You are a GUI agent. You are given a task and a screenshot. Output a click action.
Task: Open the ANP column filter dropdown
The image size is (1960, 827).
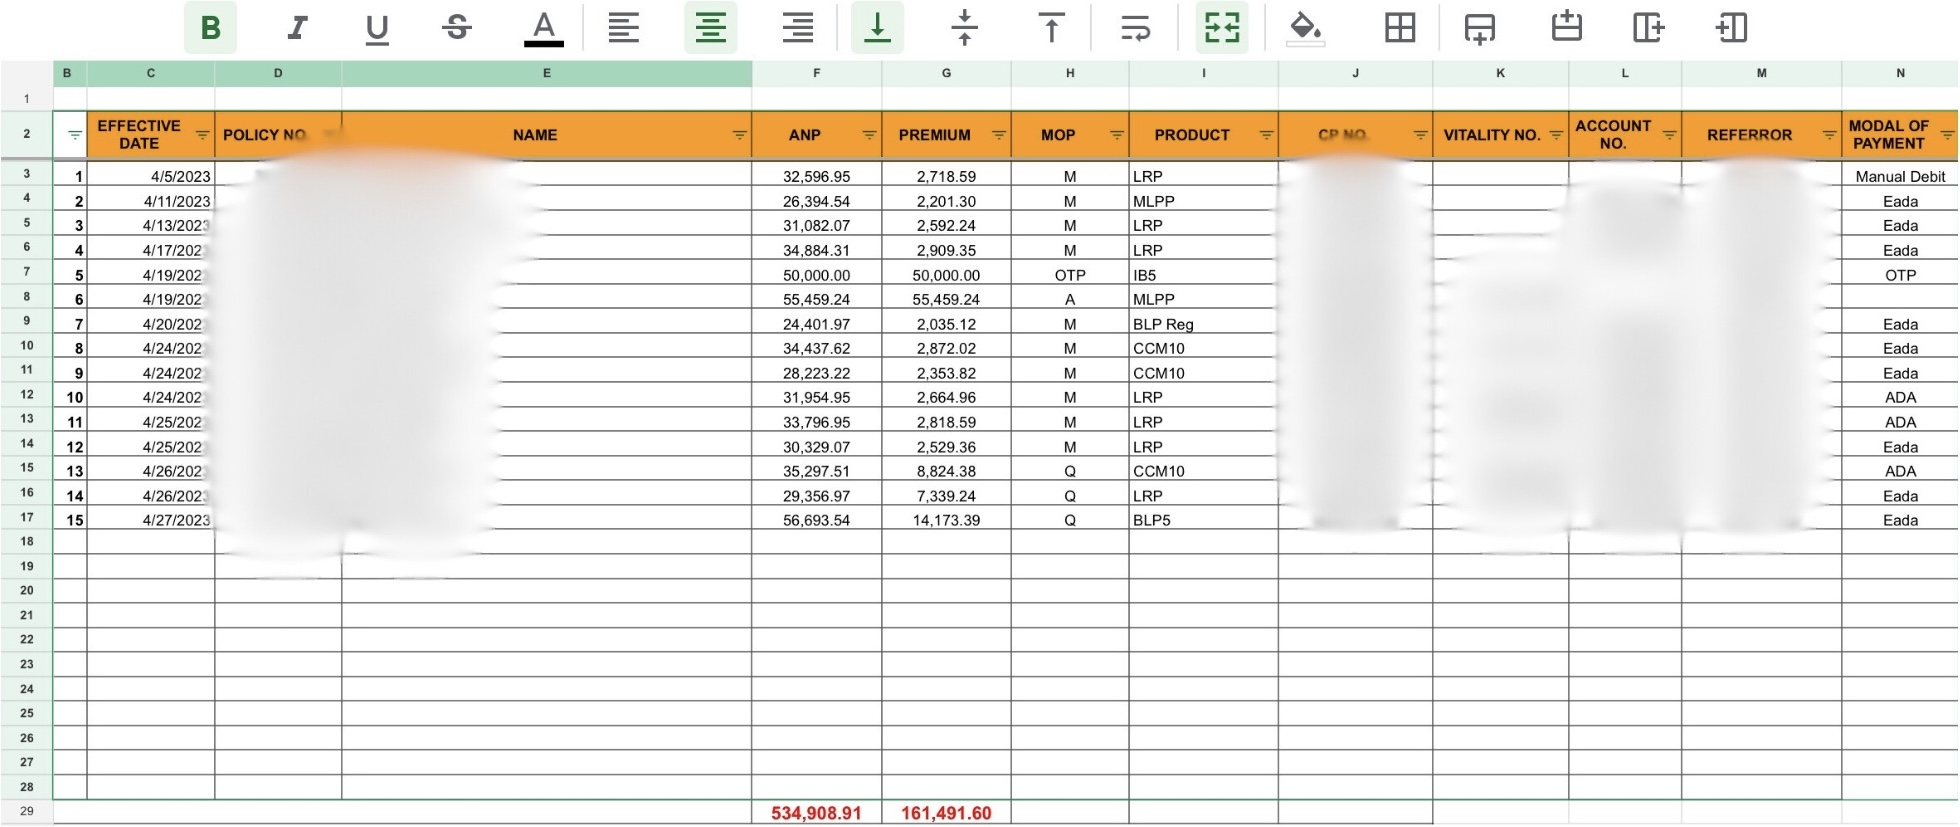click(869, 135)
